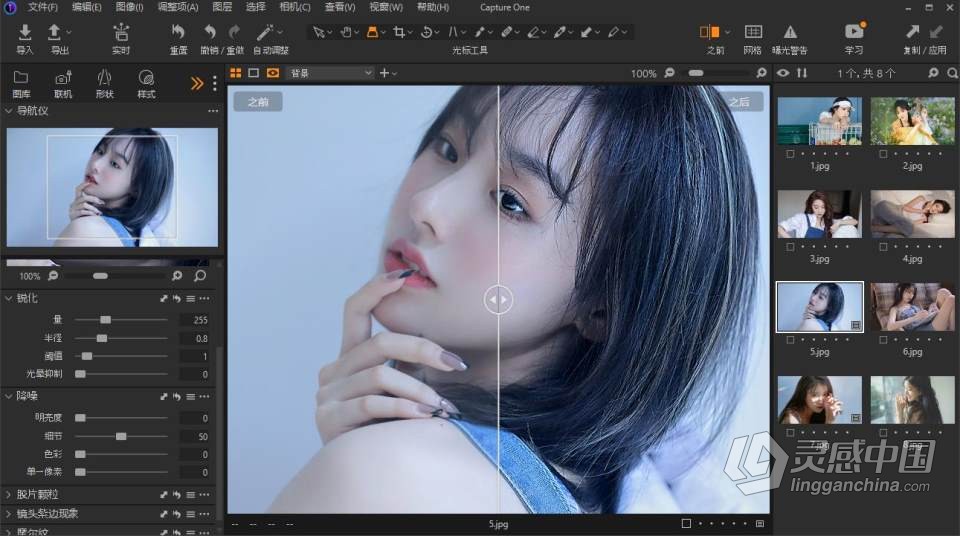Click the 导入 import icon

coord(24,32)
